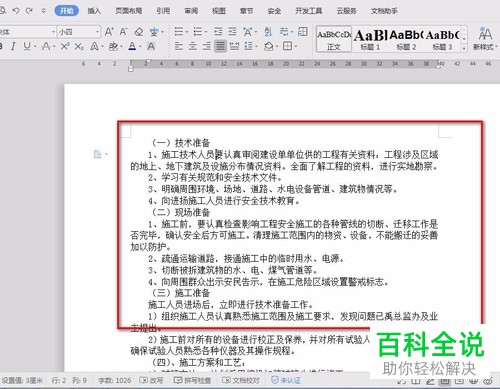Apply the 标题 2 style
Viewport: 500px width, 389px height.
[406, 39]
